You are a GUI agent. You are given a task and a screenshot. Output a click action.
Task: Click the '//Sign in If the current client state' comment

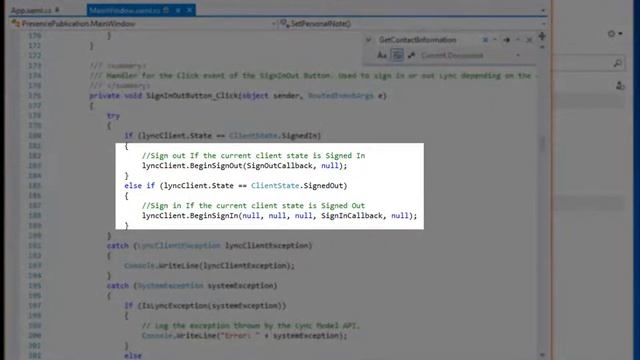coord(253,205)
